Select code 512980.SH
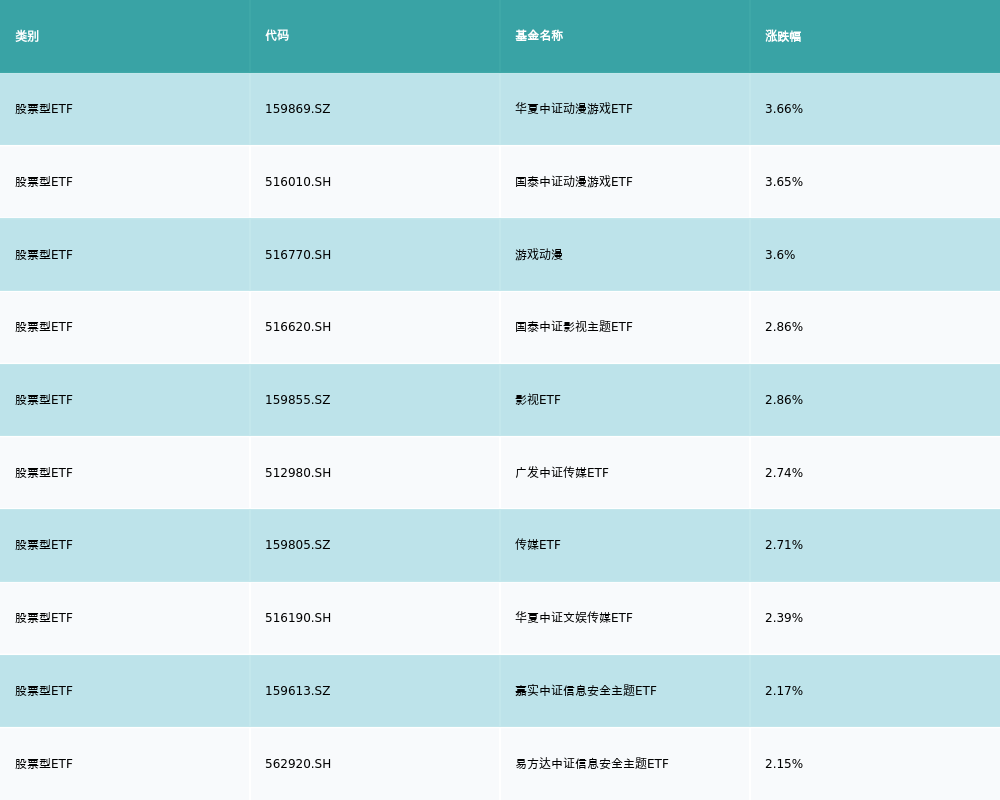The height and width of the screenshot is (800, 1000). click(x=298, y=473)
